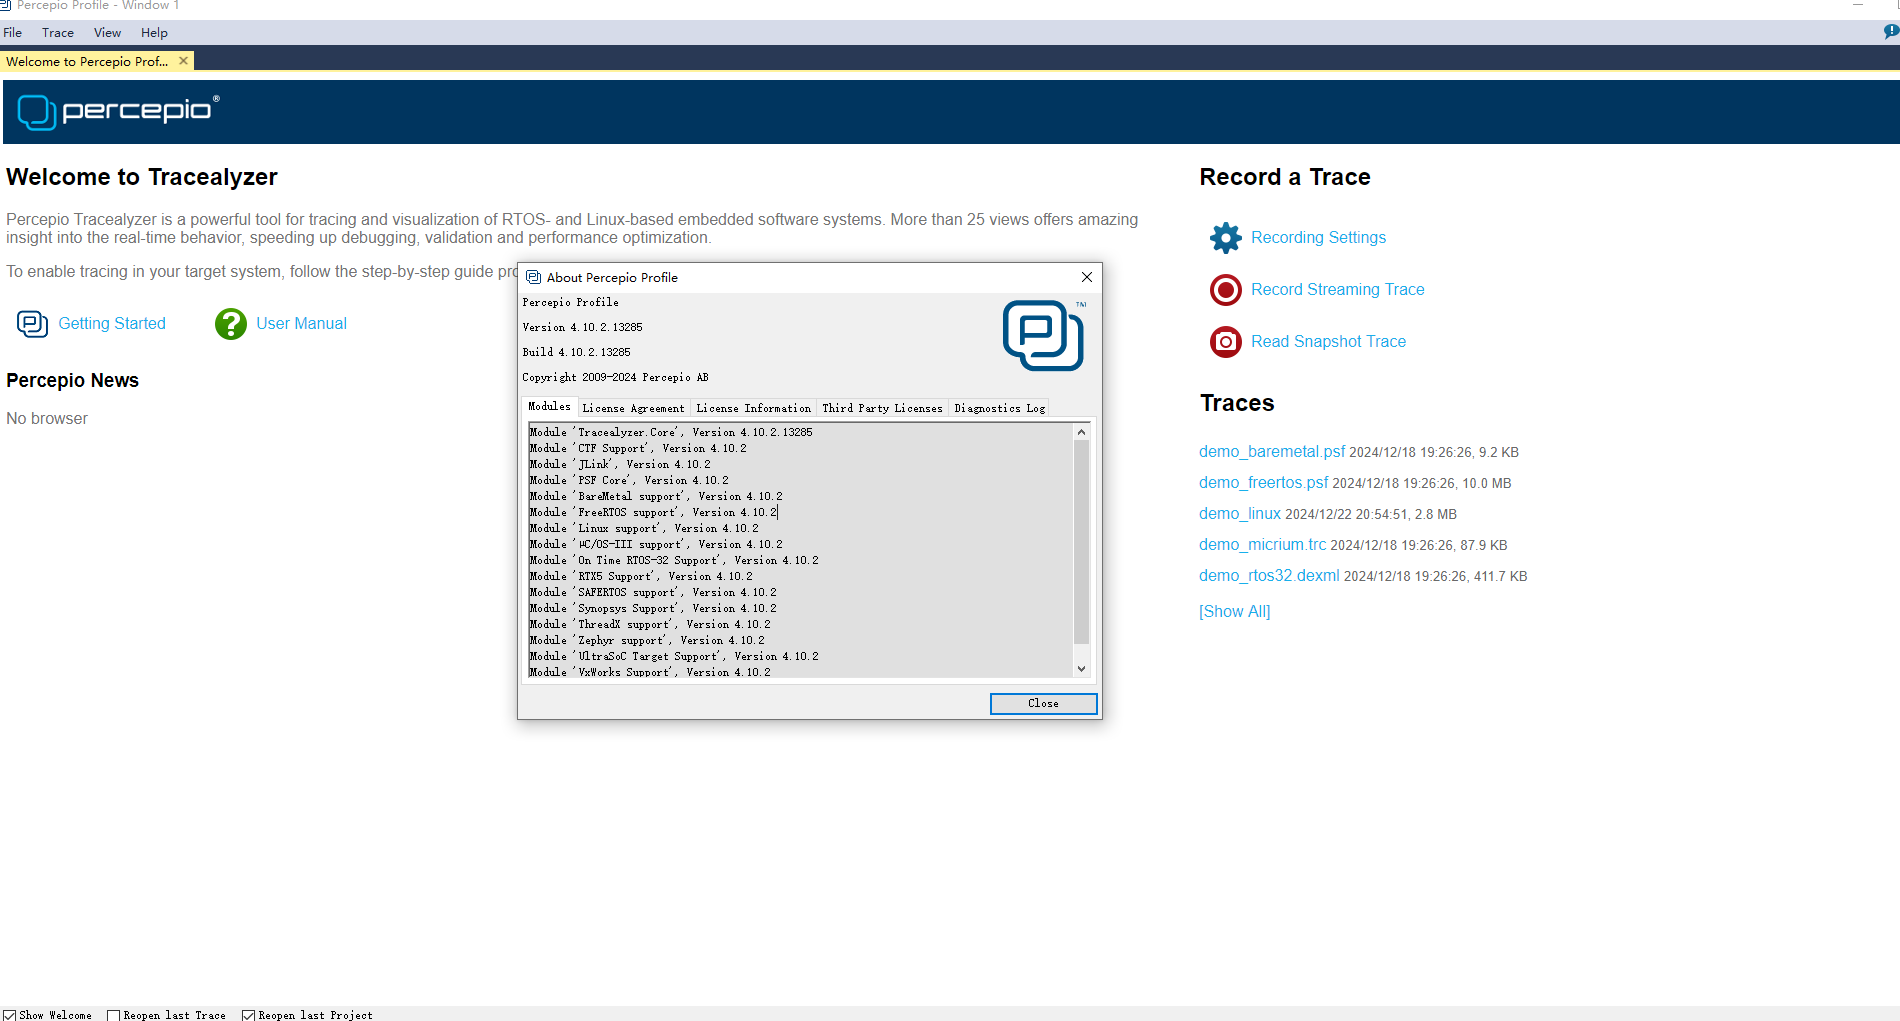Click the 'ThreadX support' module line
Image resolution: width=1900 pixels, height=1021 pixels.
click(650, 624)
